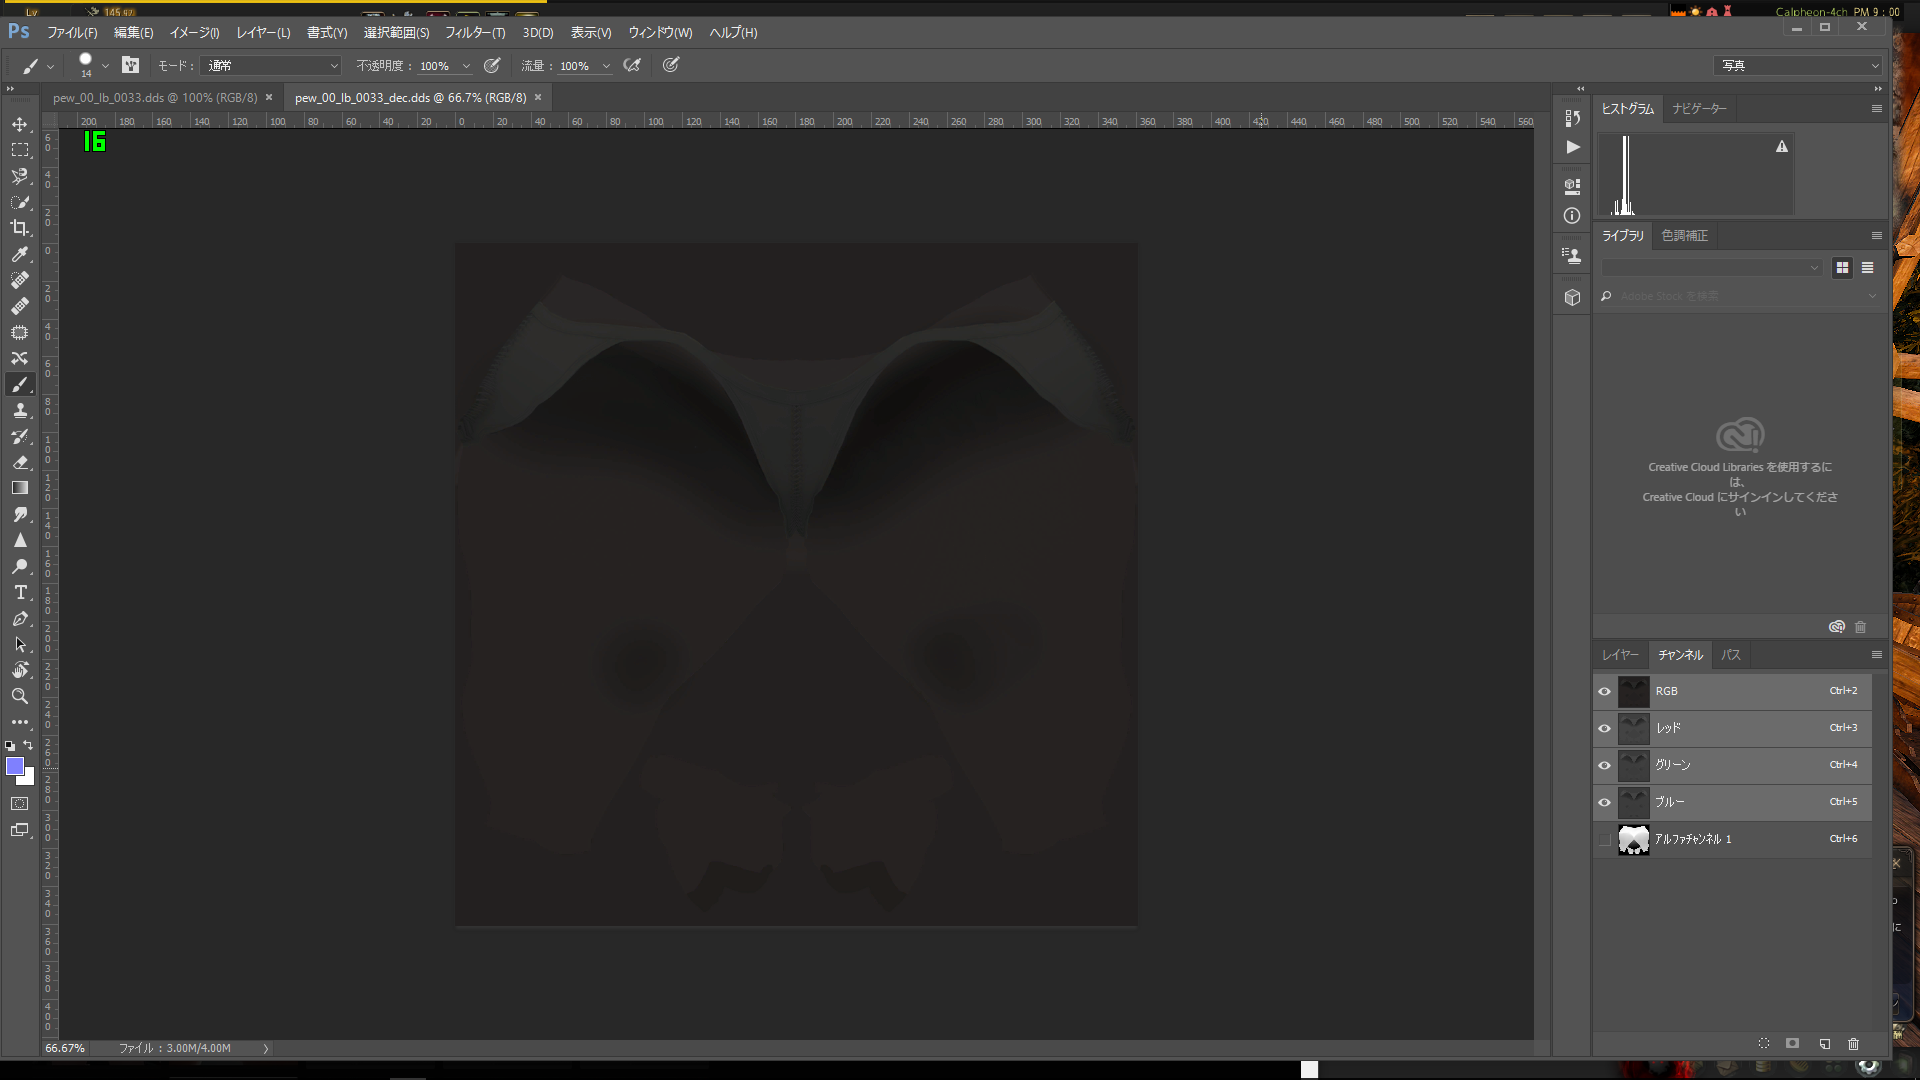Select the Horizontal Type tool
Image resolution: width=1920 pixels, height=1080 pixels.
pos(19,592)
